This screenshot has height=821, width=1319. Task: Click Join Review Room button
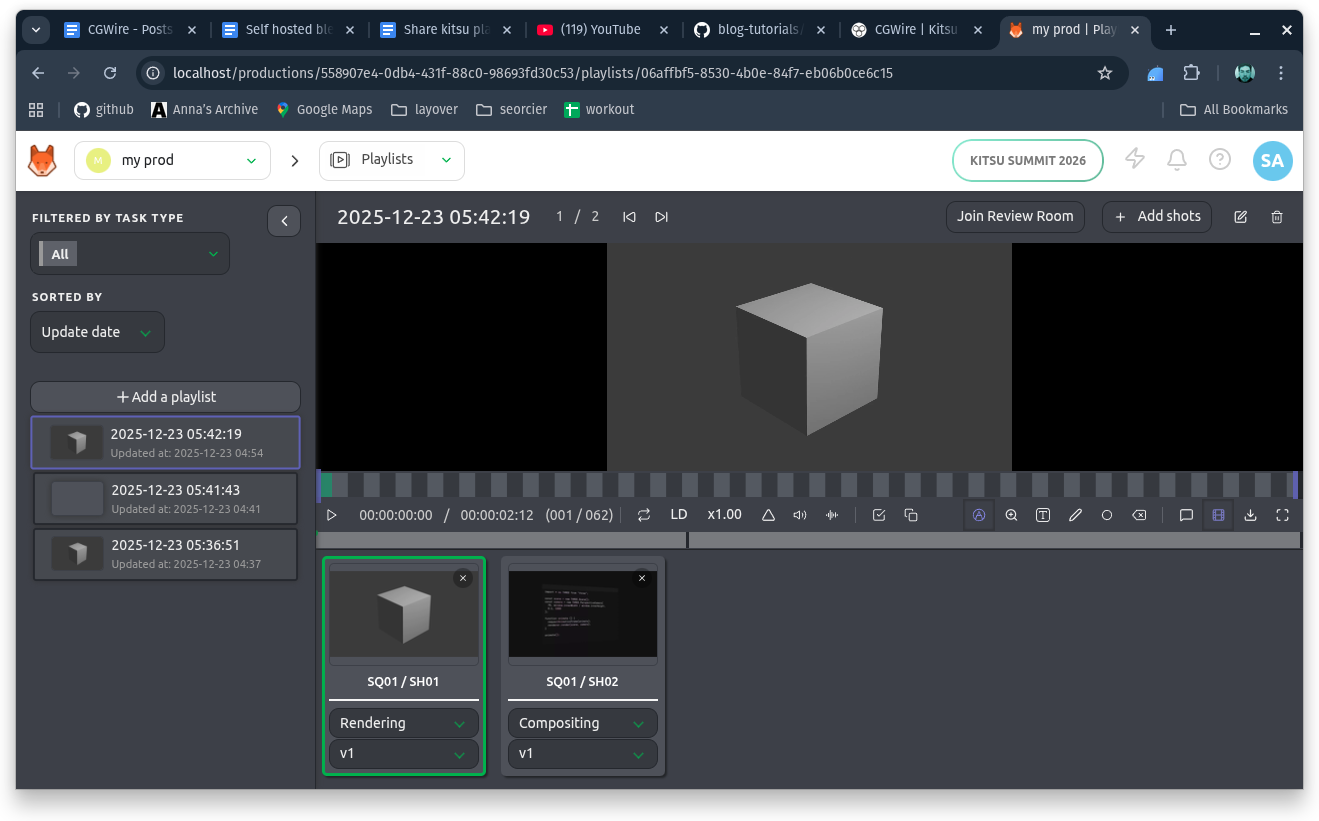(1015, 217)
